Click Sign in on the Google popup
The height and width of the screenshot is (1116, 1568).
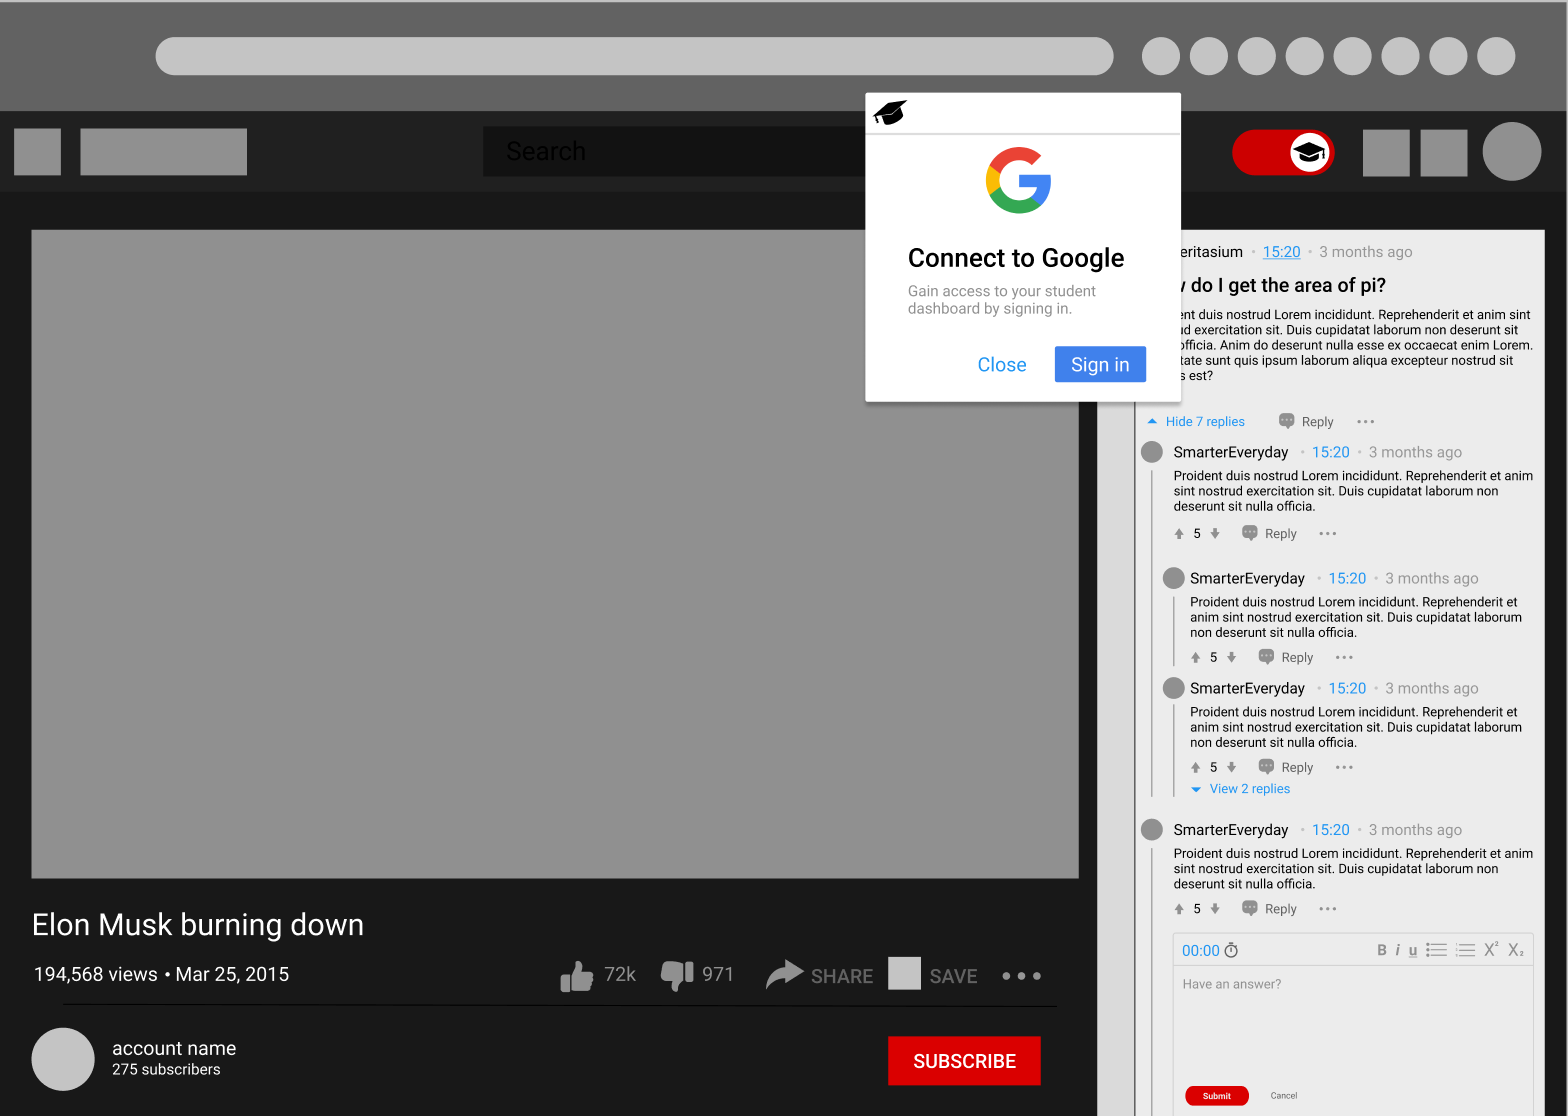click(1100, 364)
